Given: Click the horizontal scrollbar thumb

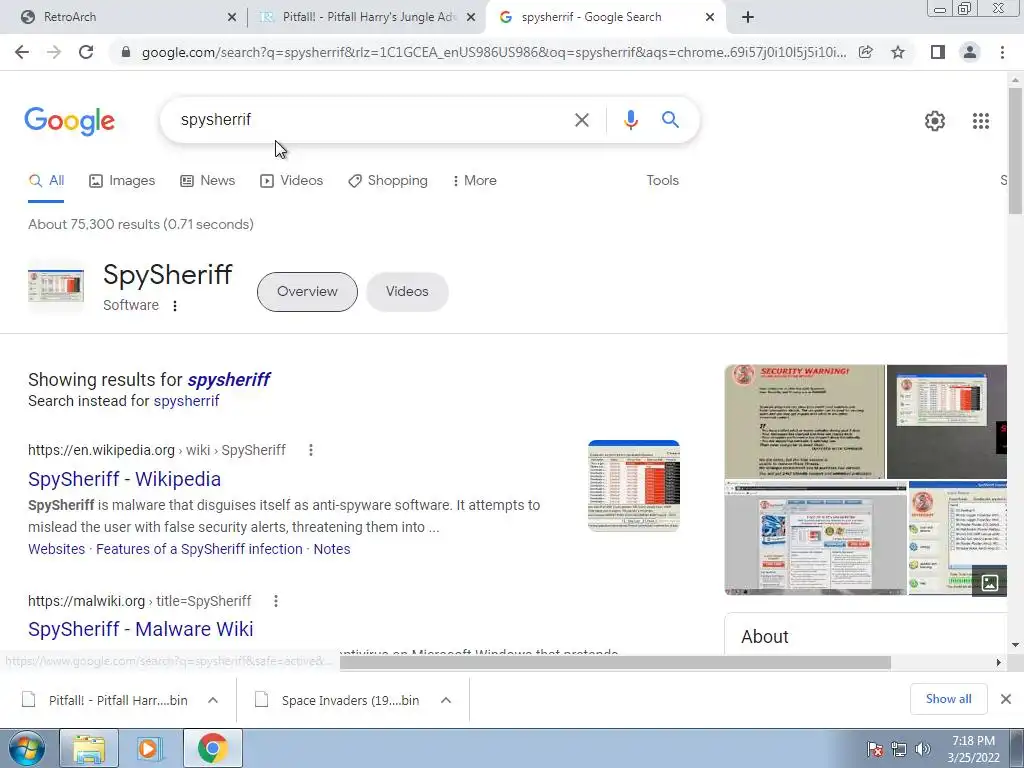Looking at the screenshot, I should [x=615, y=662].
